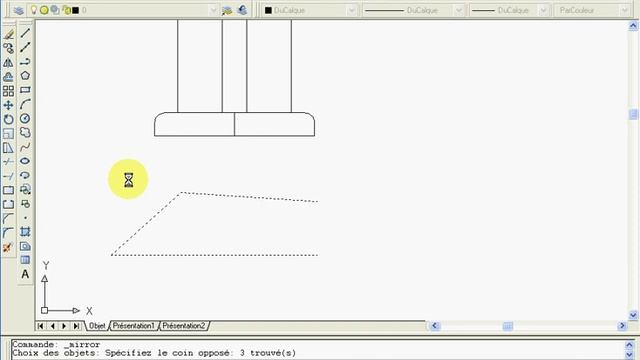Activate the Mirror tool

tap(8, 62)
